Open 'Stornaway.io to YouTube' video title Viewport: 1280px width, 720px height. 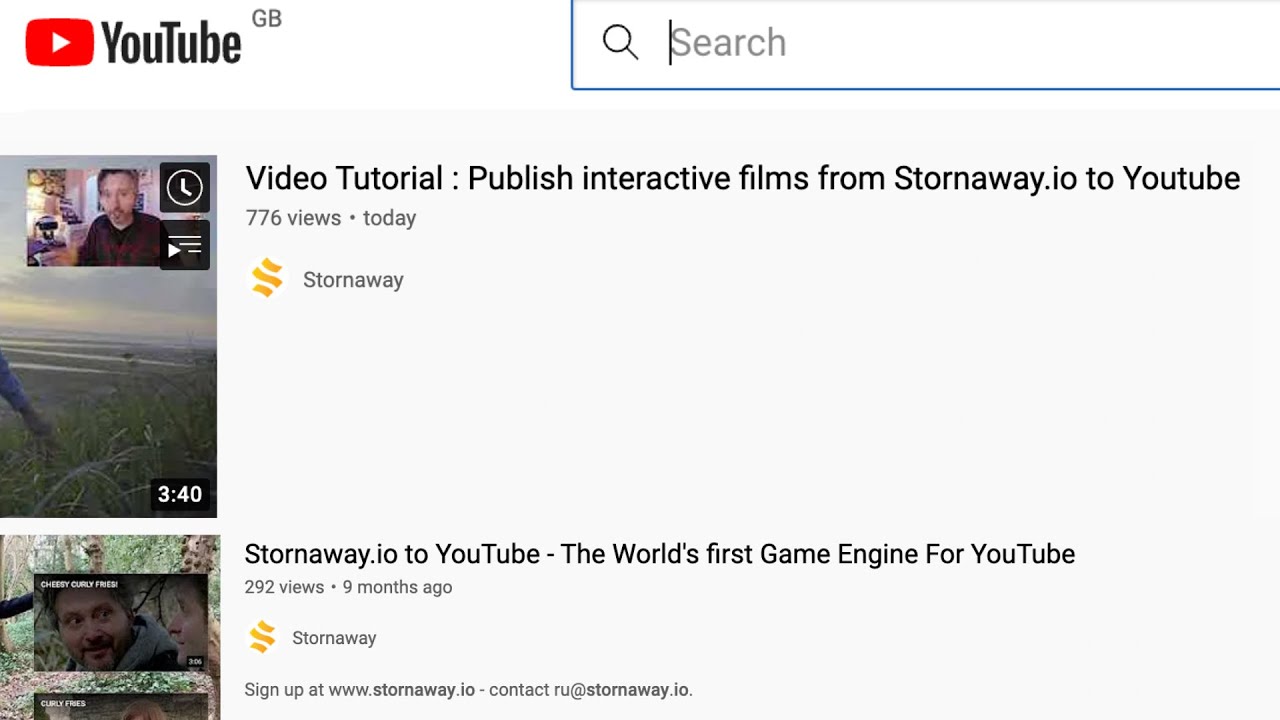(659, 554)
